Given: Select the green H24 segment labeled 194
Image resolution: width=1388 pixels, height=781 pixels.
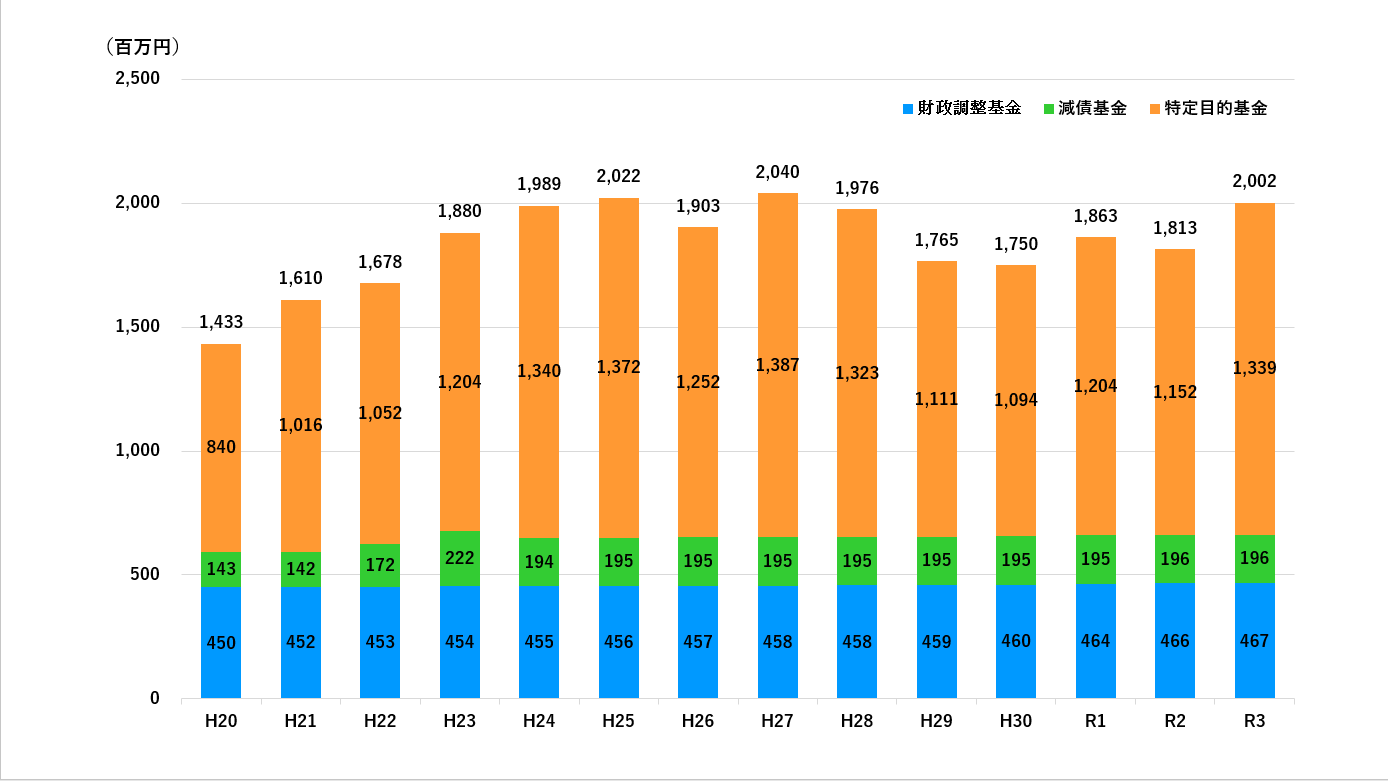Looking at the screenshot, I should click(x=539, y=562).
